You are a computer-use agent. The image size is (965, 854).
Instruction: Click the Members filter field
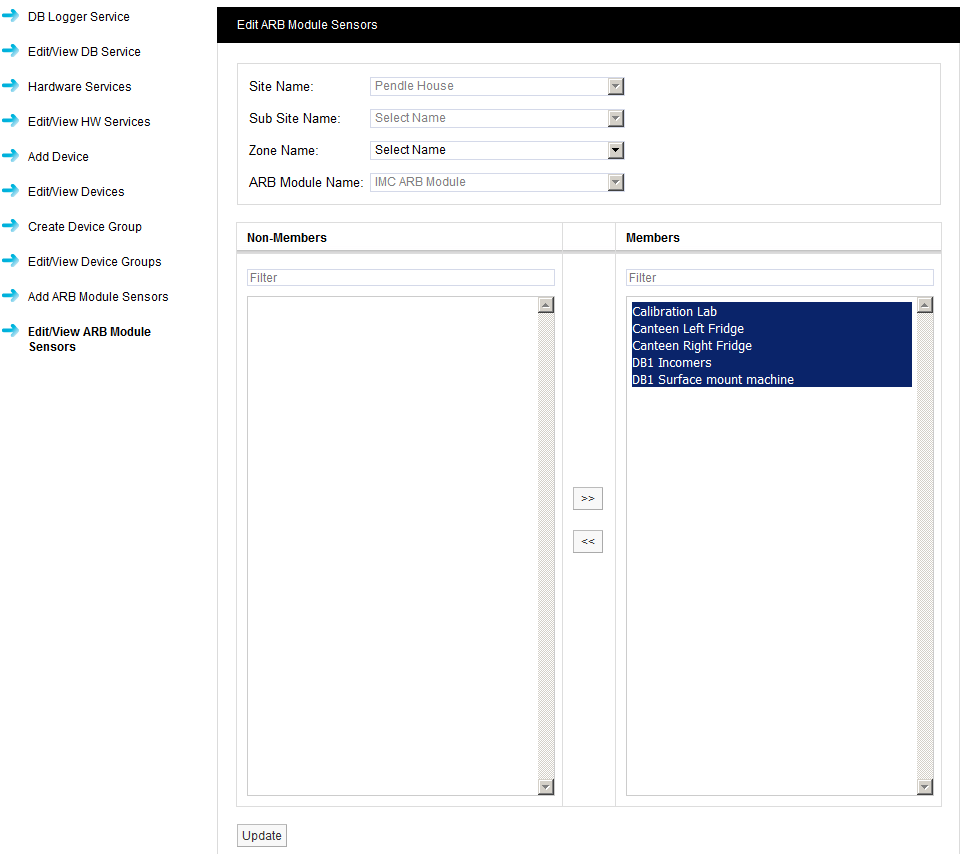point(779,277)
